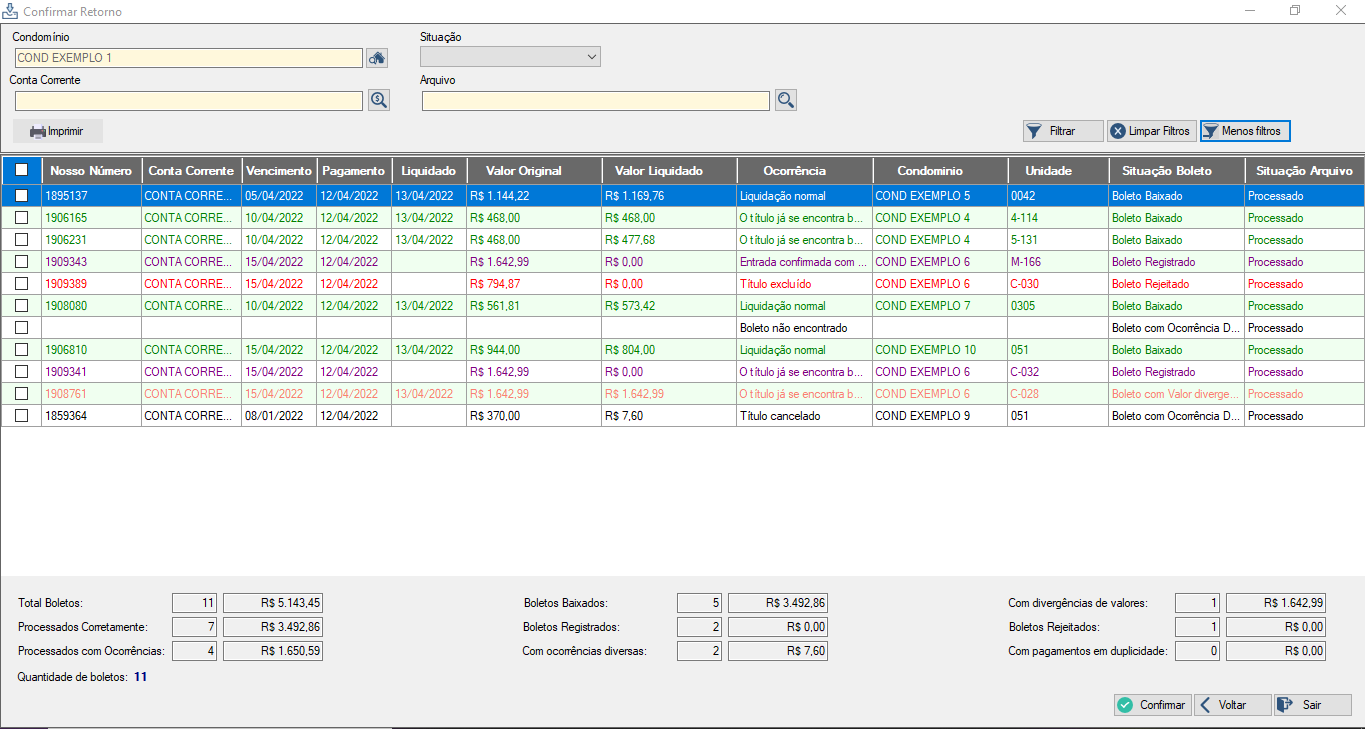Click the search icon next to Conta Corrente

point(378,100)
